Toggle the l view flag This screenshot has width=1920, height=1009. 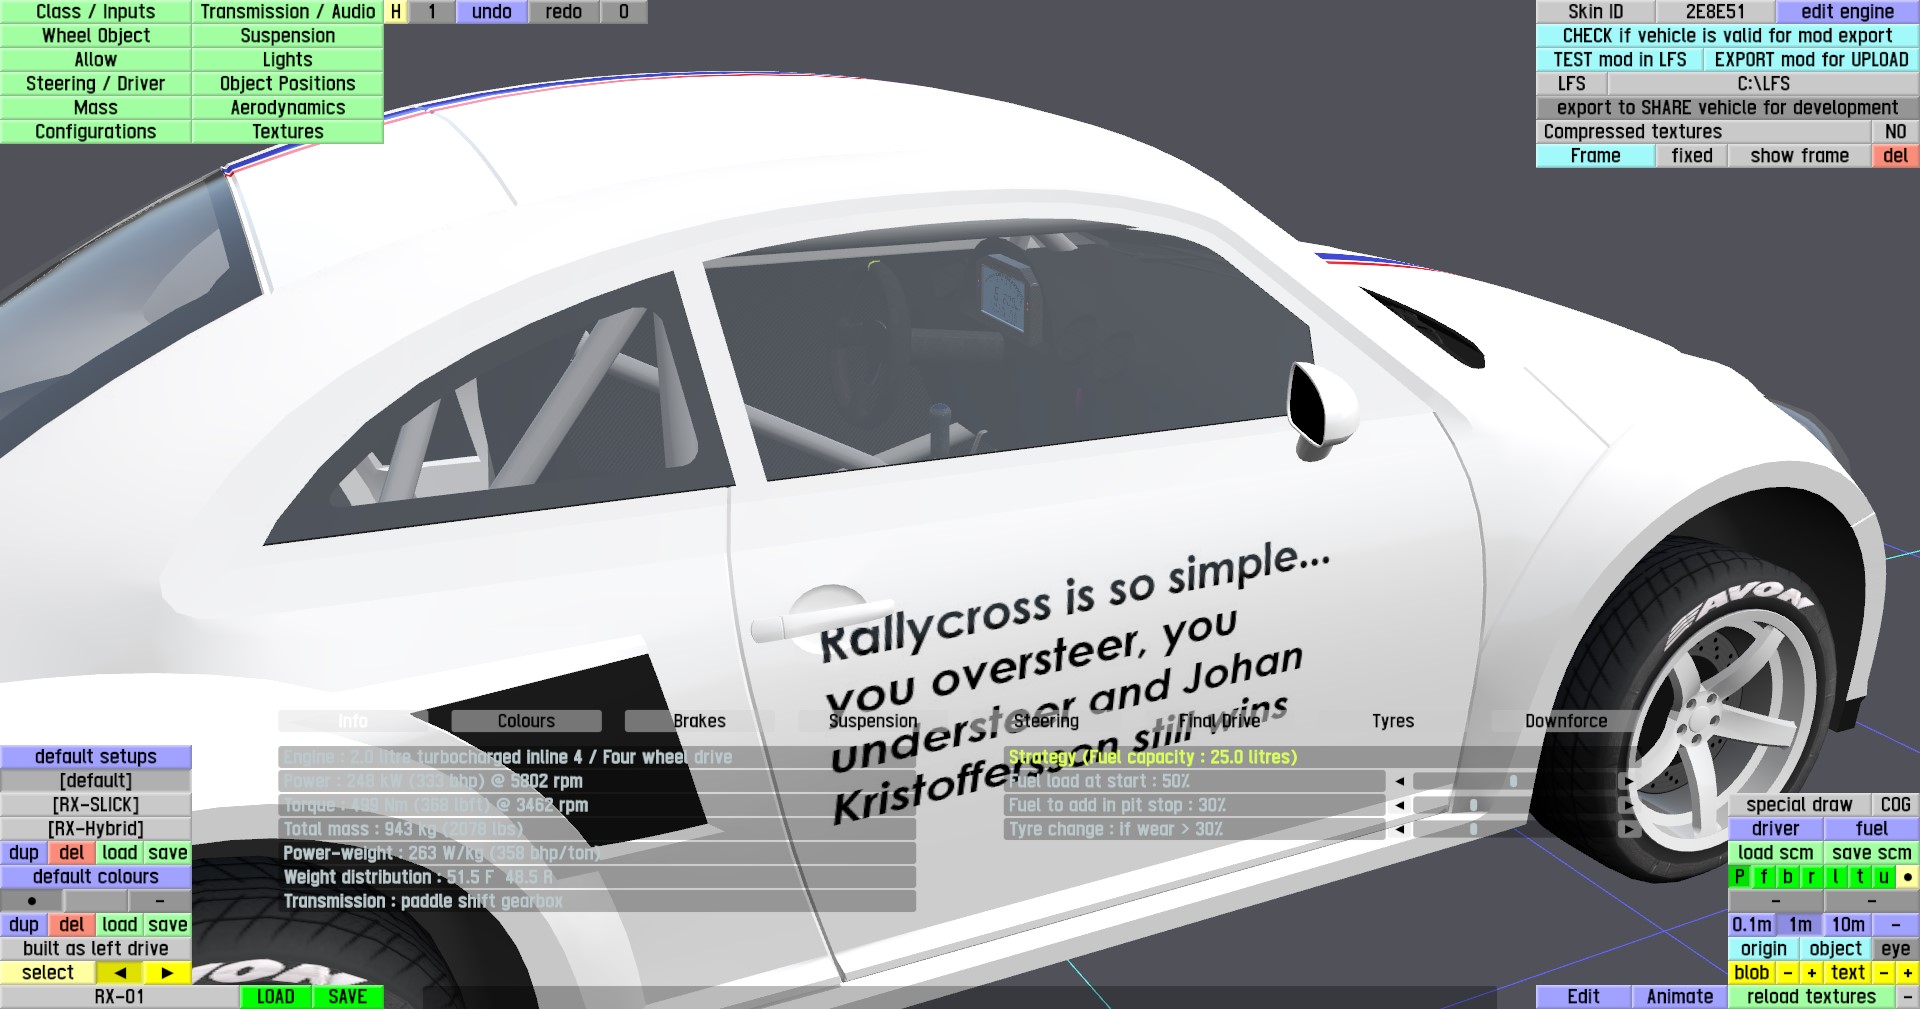[1836, 877]
